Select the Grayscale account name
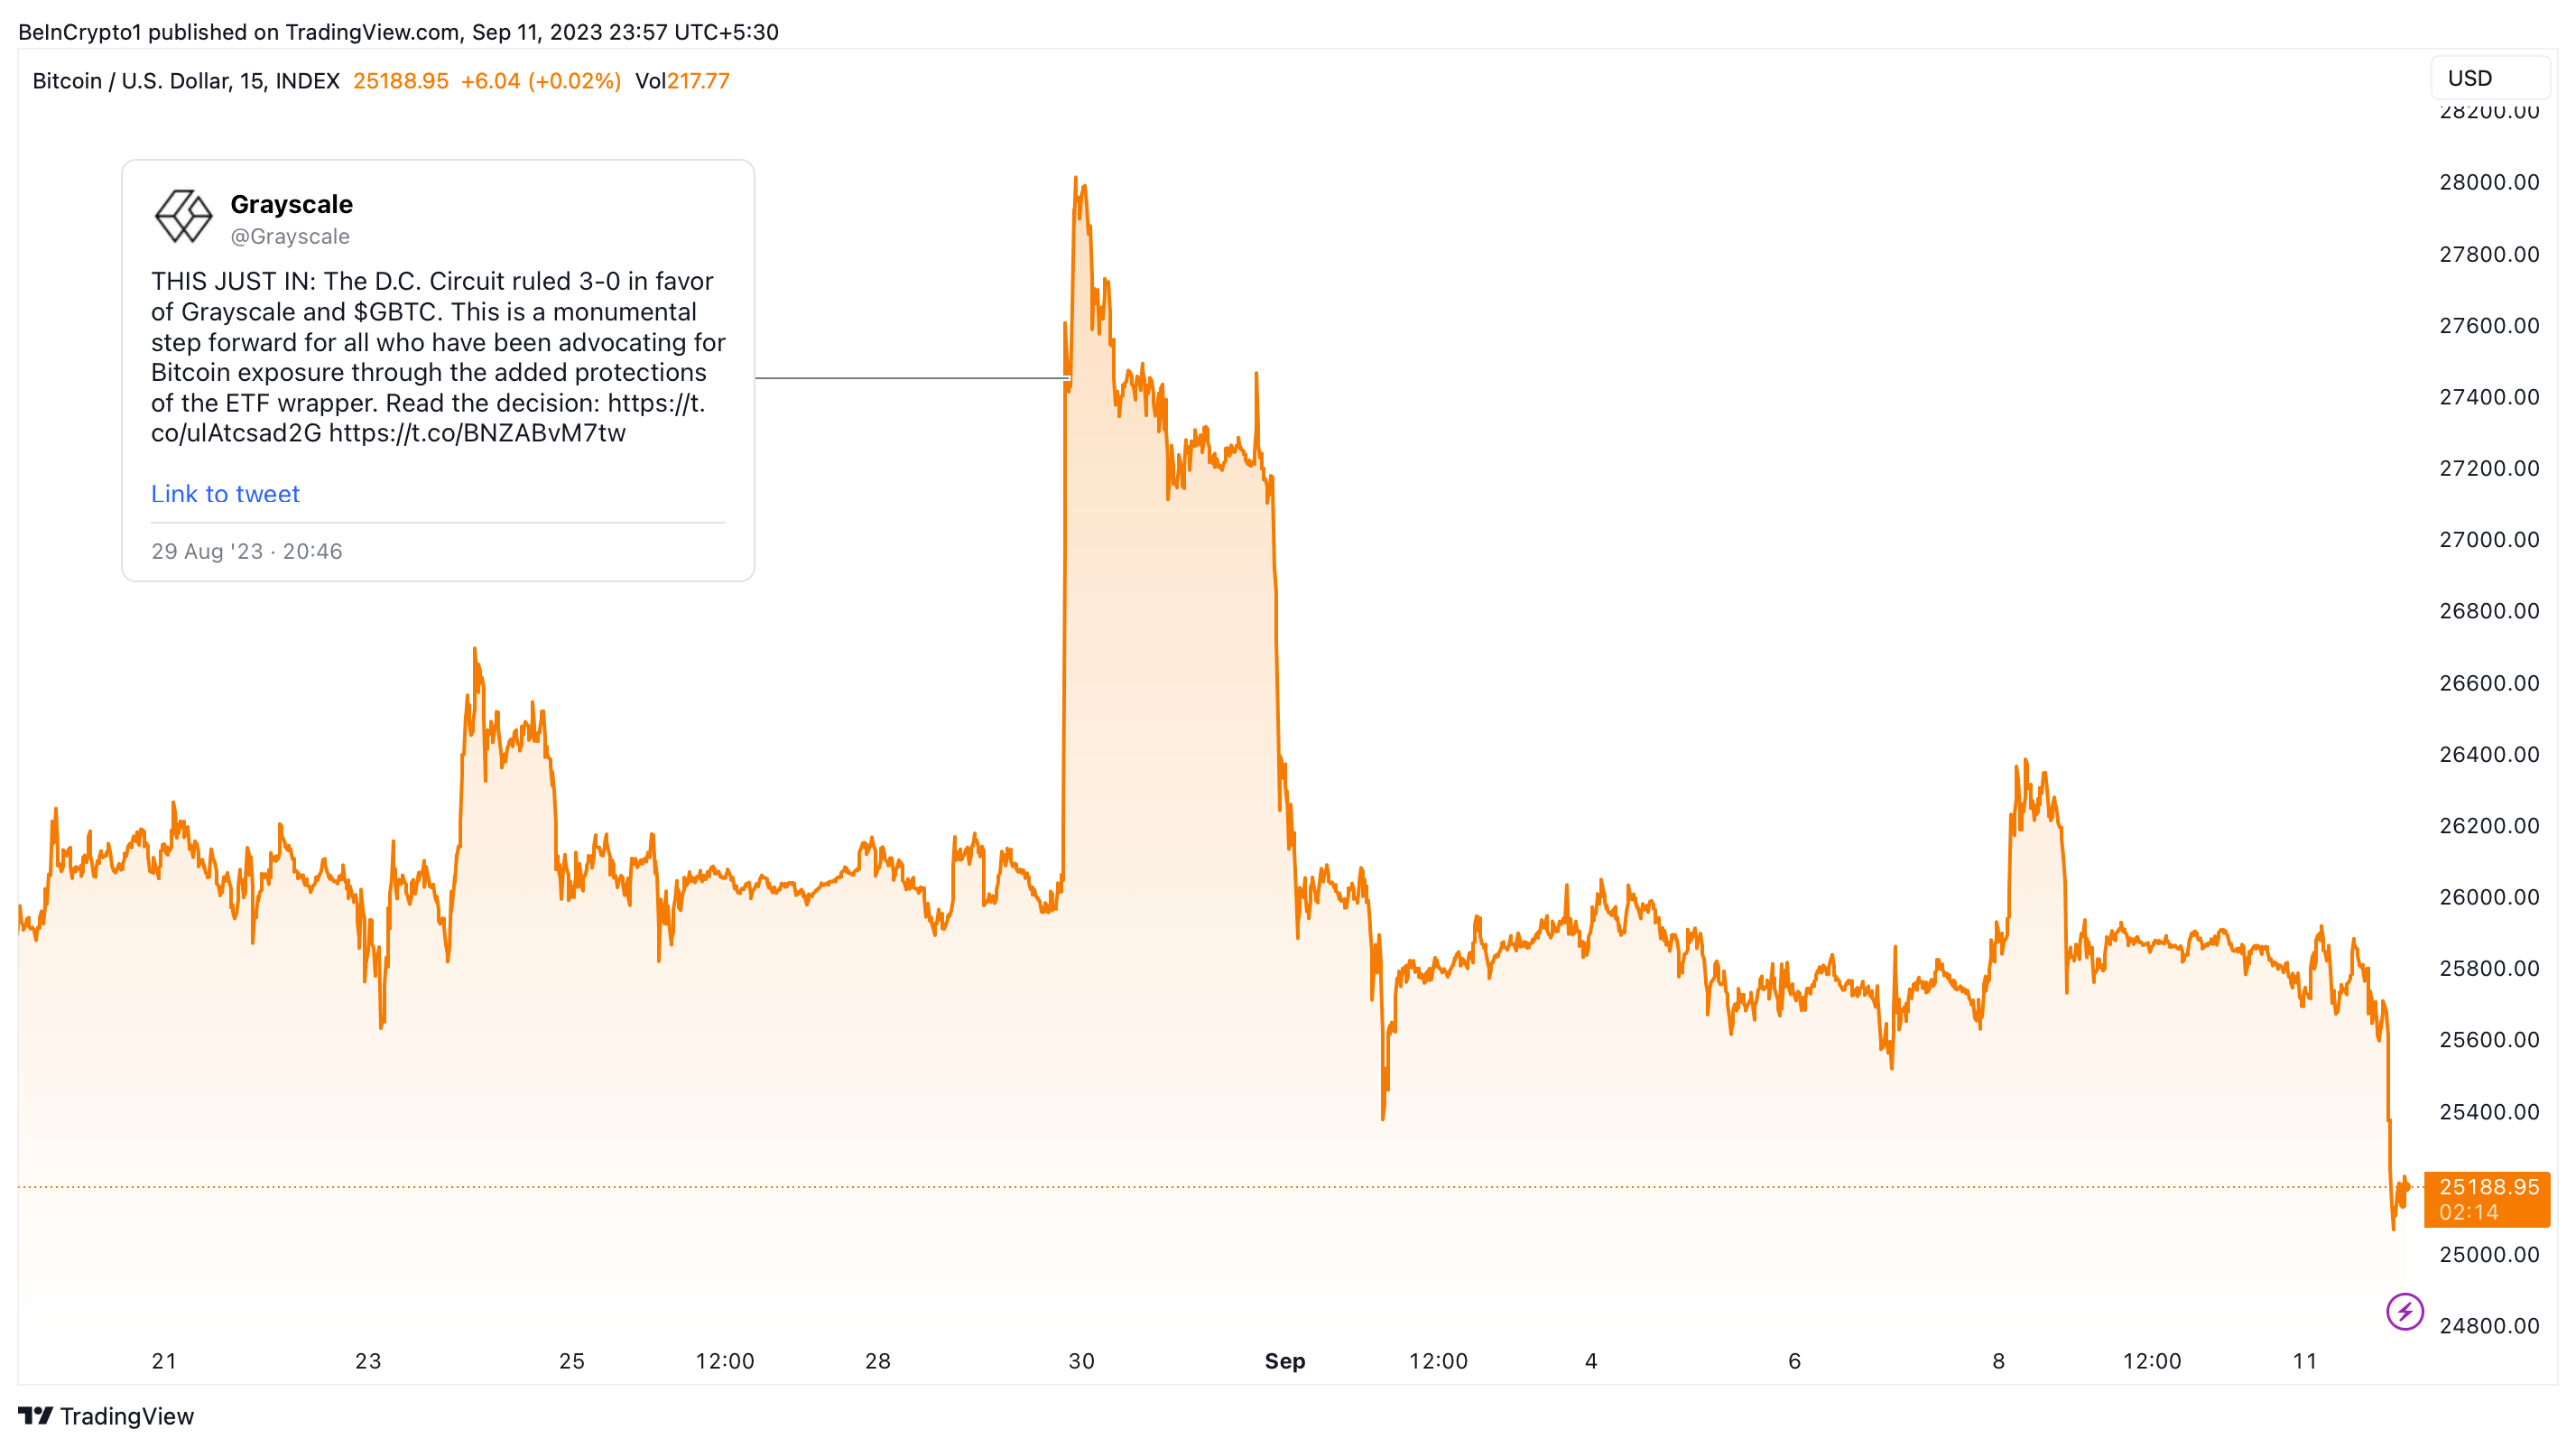The image size is (2576, 1448). pyautogui.click(x=291, y=204)
